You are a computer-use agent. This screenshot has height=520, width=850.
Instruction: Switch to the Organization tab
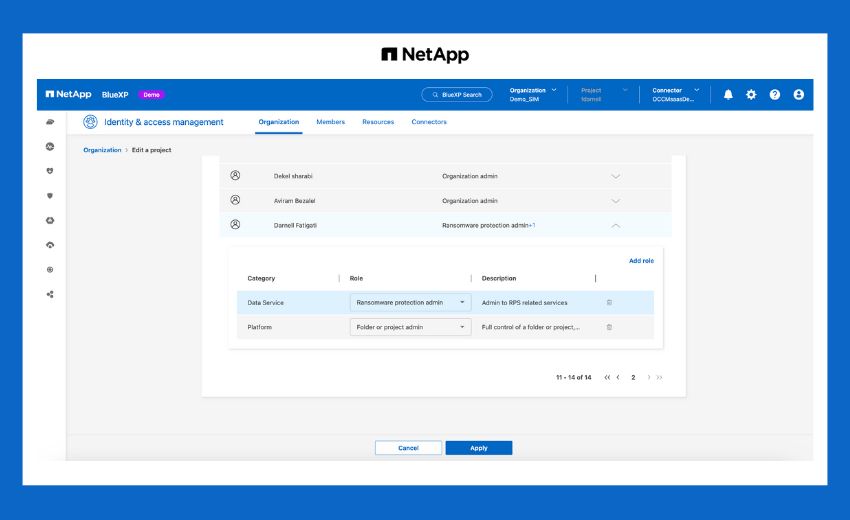(x=279, y=122)
